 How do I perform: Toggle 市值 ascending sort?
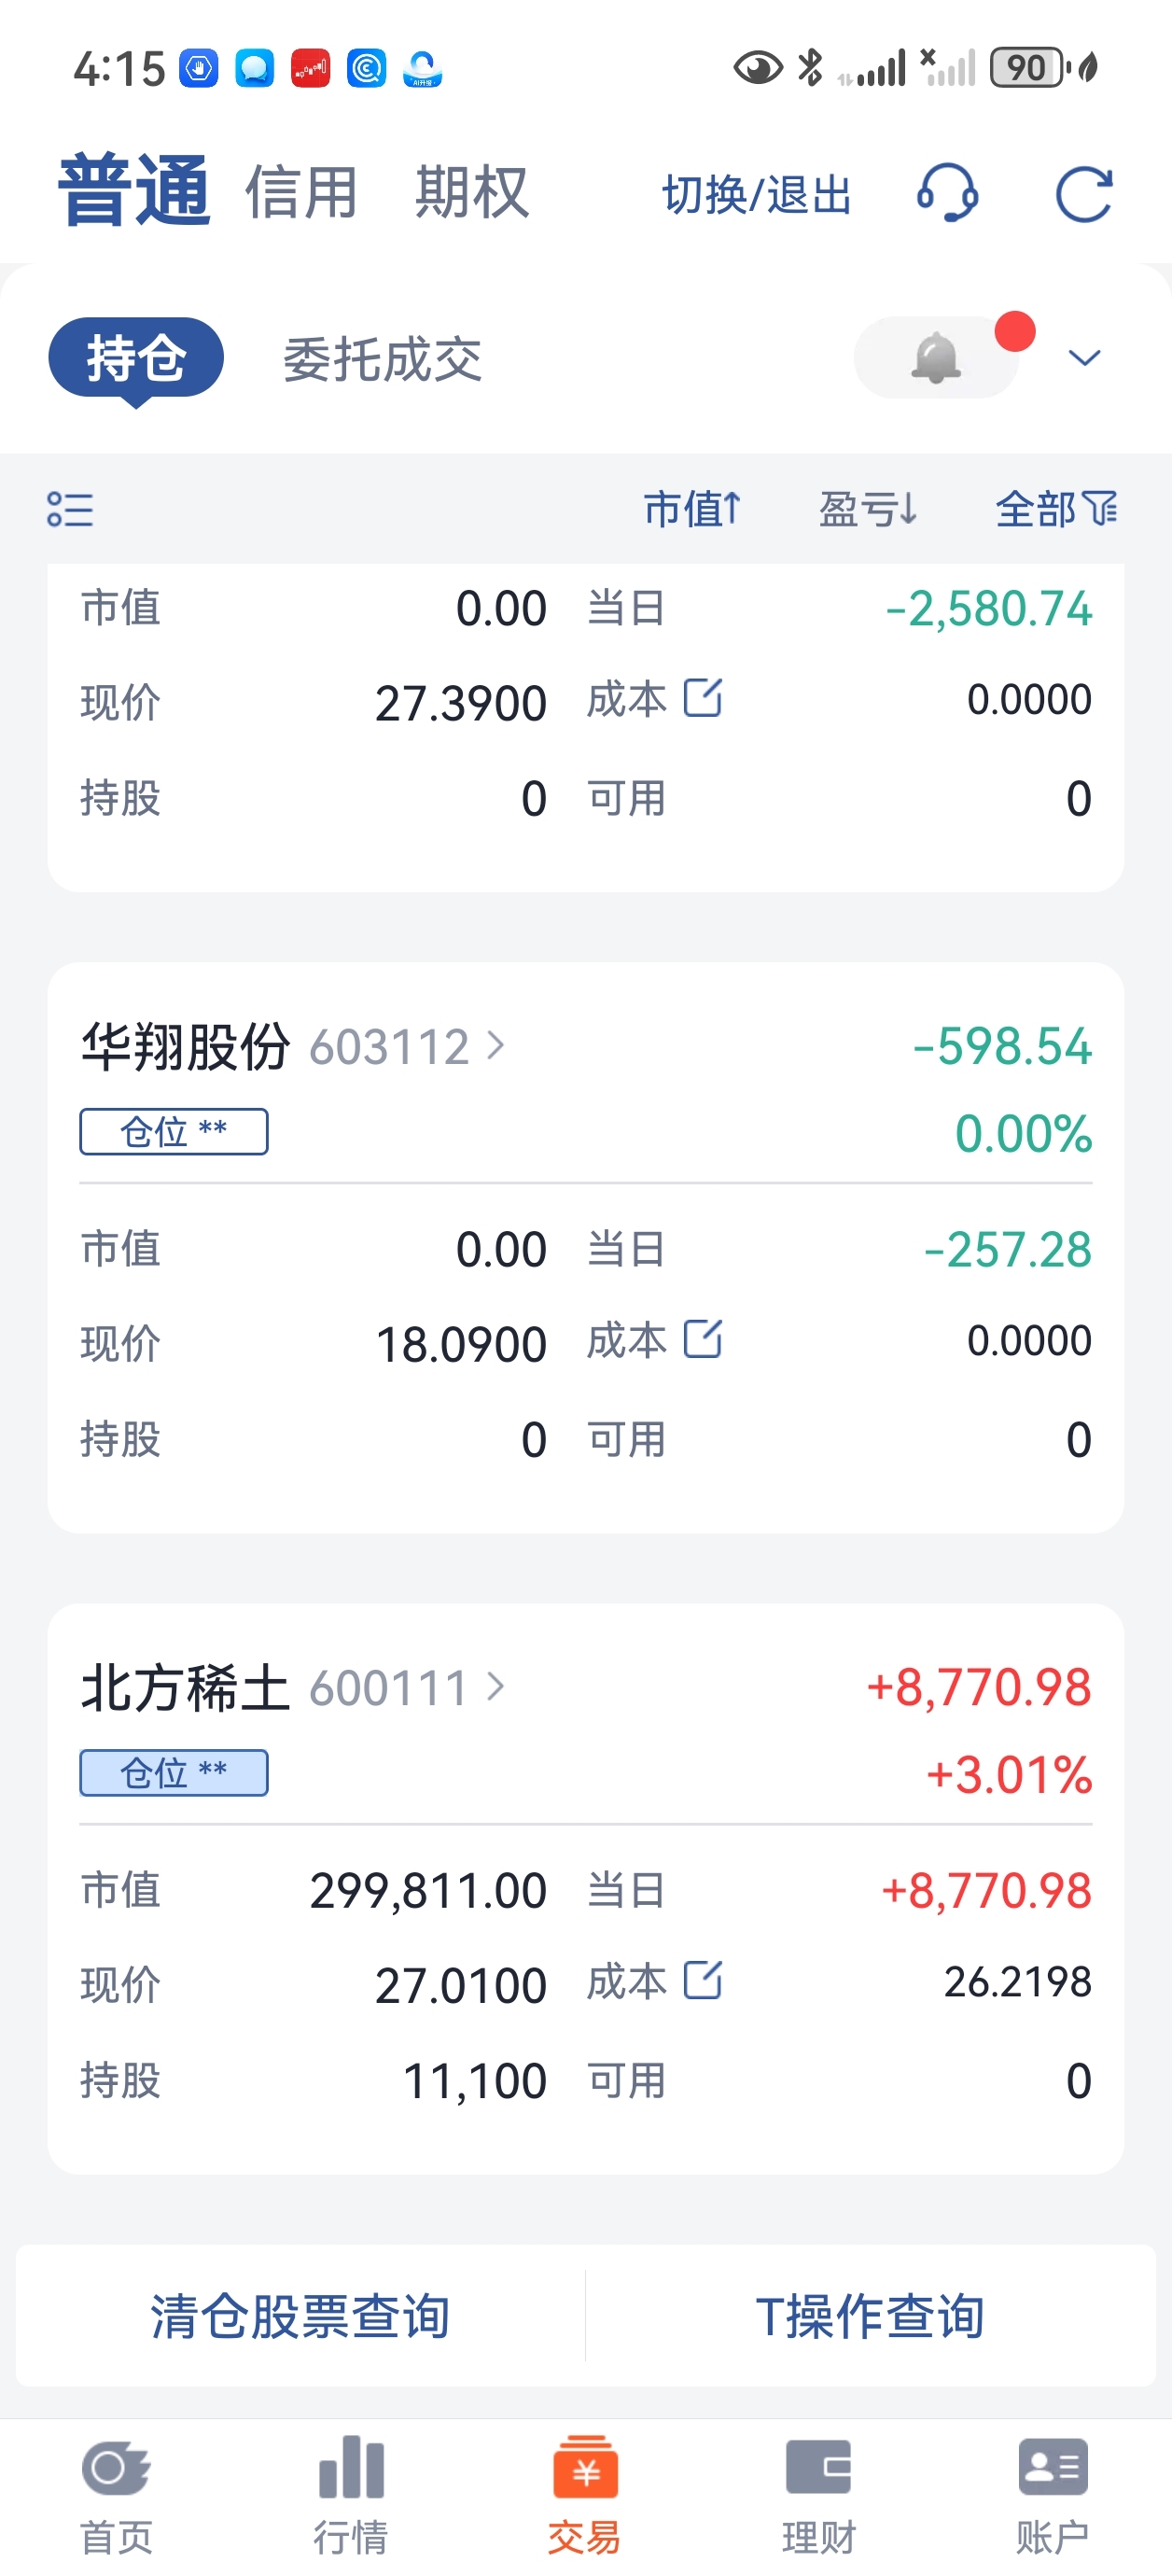692,509
